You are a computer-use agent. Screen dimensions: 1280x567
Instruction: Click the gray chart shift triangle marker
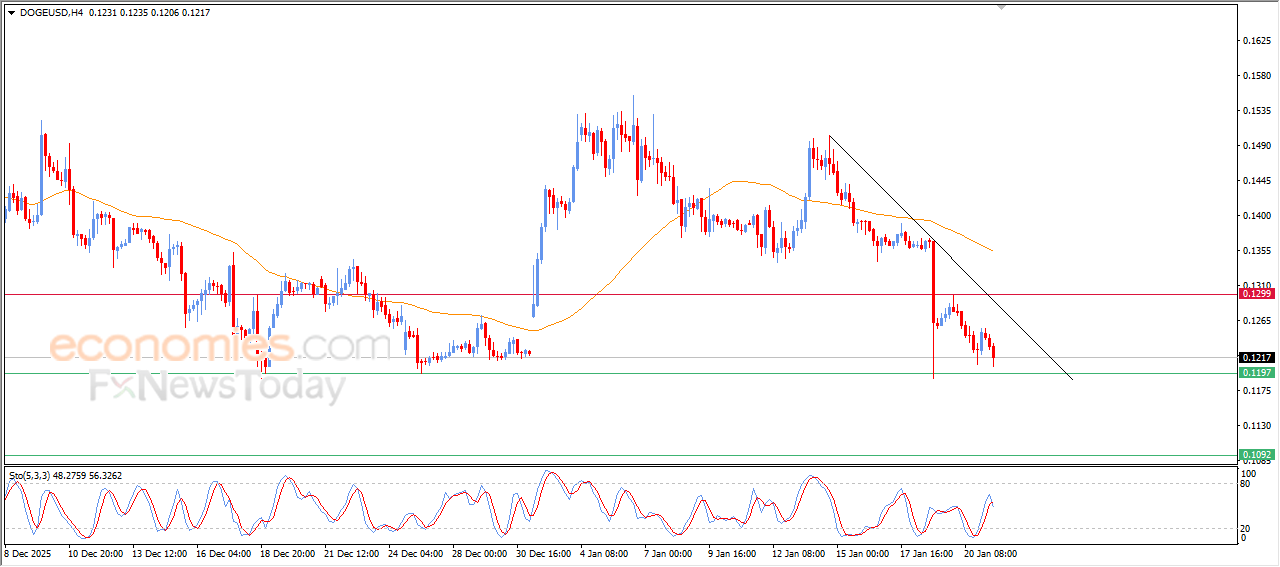[x=1002, y=7]
